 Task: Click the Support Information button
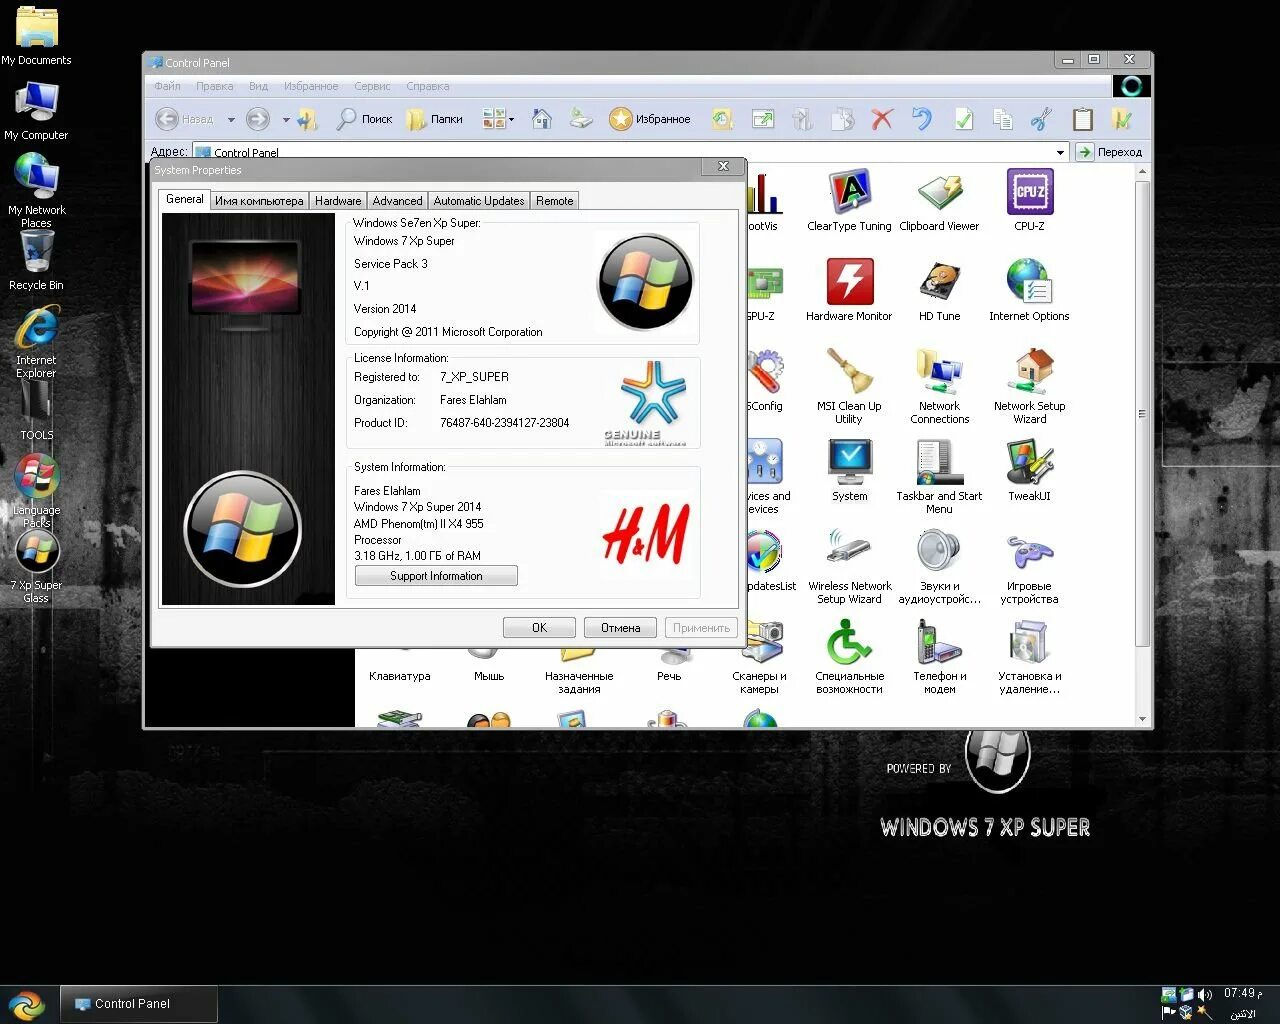coord(435,575)
